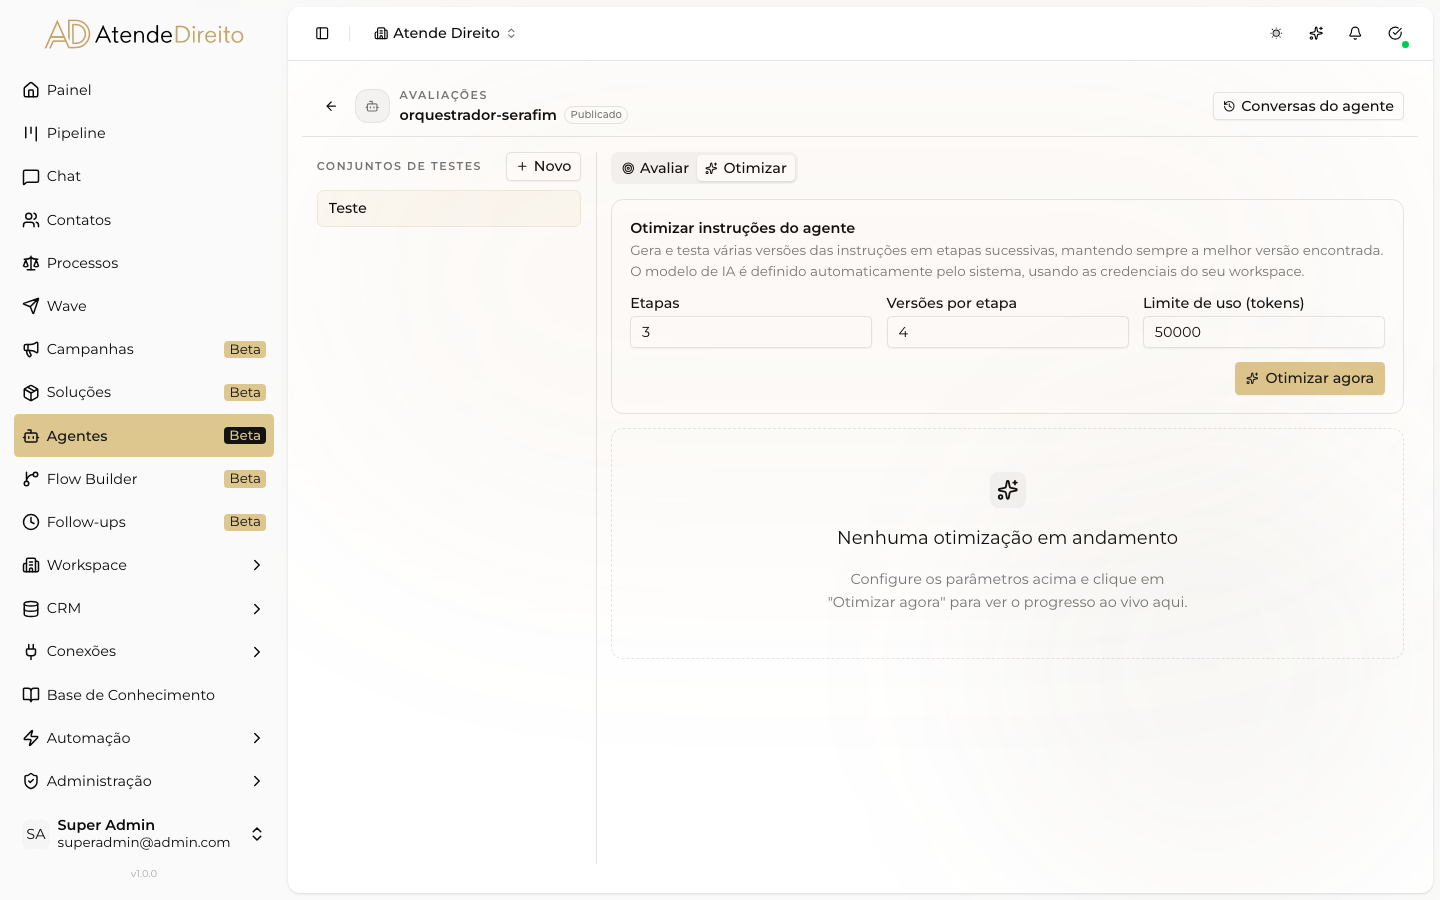1440x900 pixels.
Task: Select Agentes in the sidebar
Action: (144, 436)
